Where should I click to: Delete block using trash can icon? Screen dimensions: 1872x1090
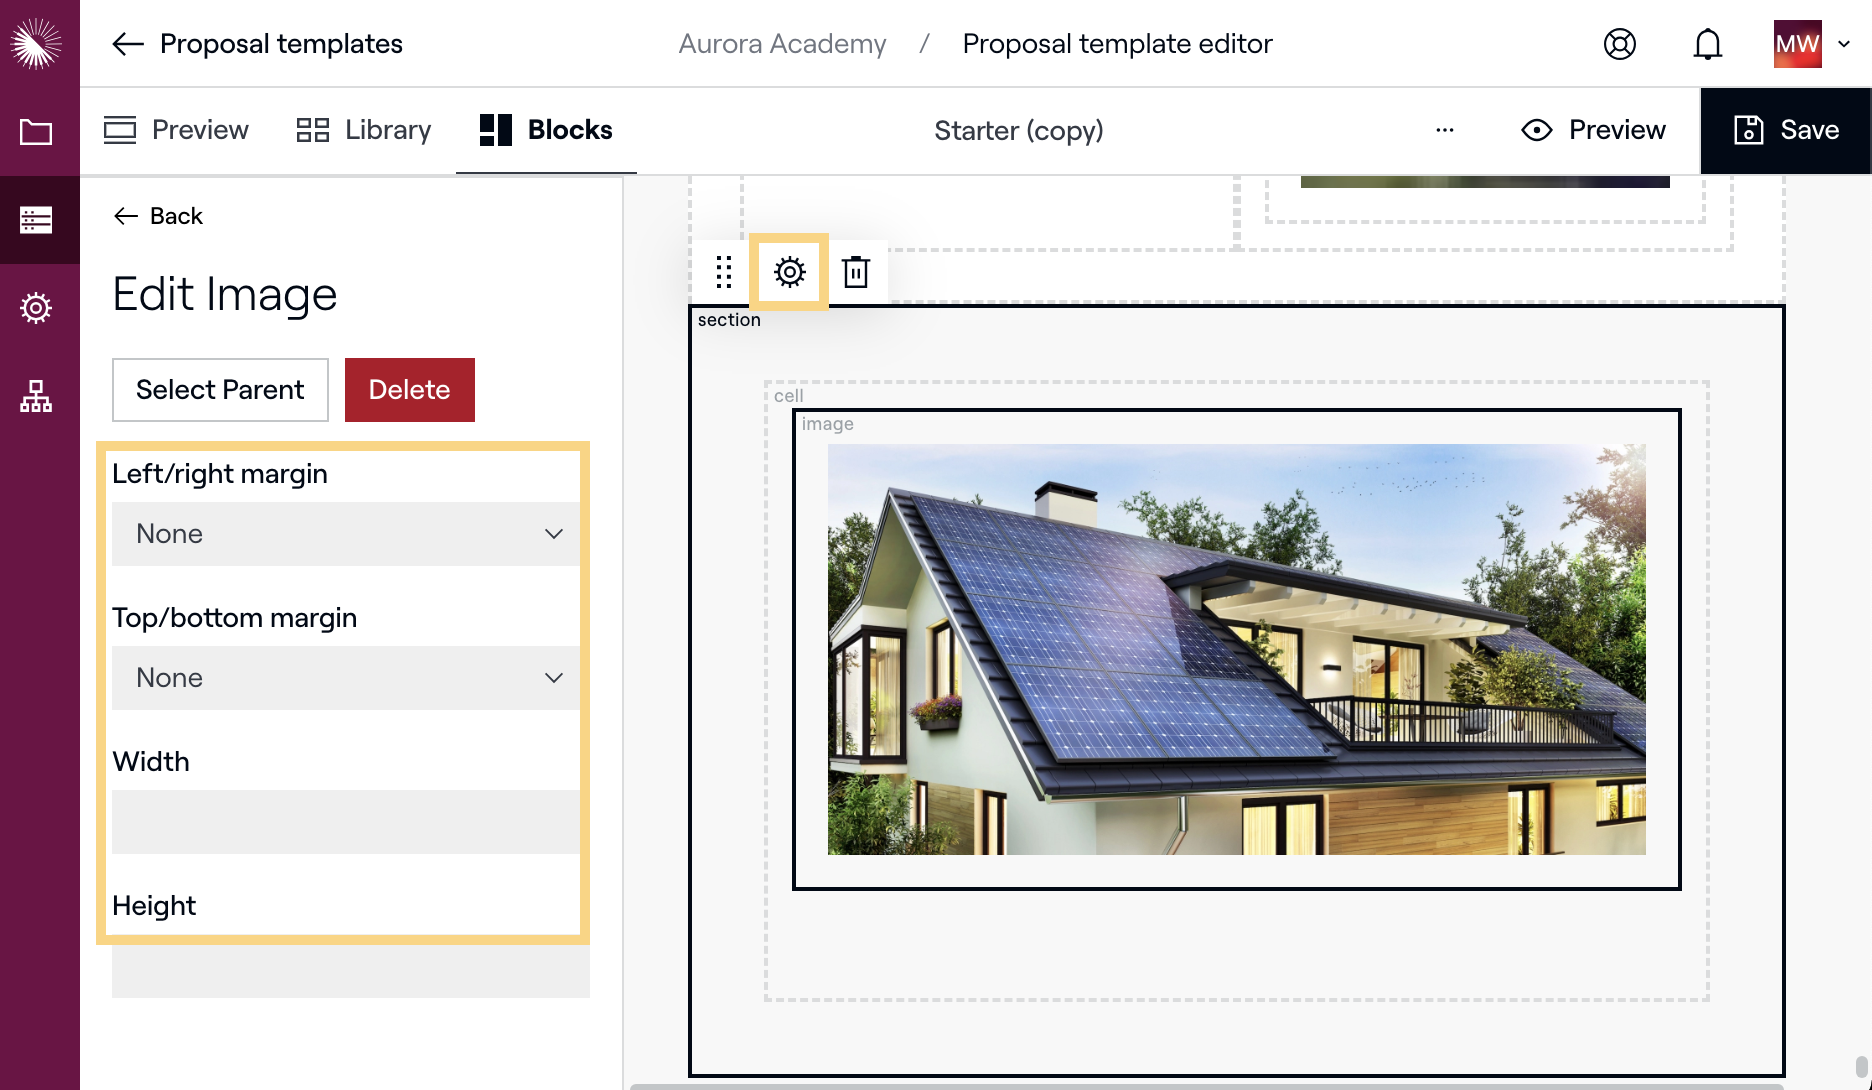coord(856,272)
